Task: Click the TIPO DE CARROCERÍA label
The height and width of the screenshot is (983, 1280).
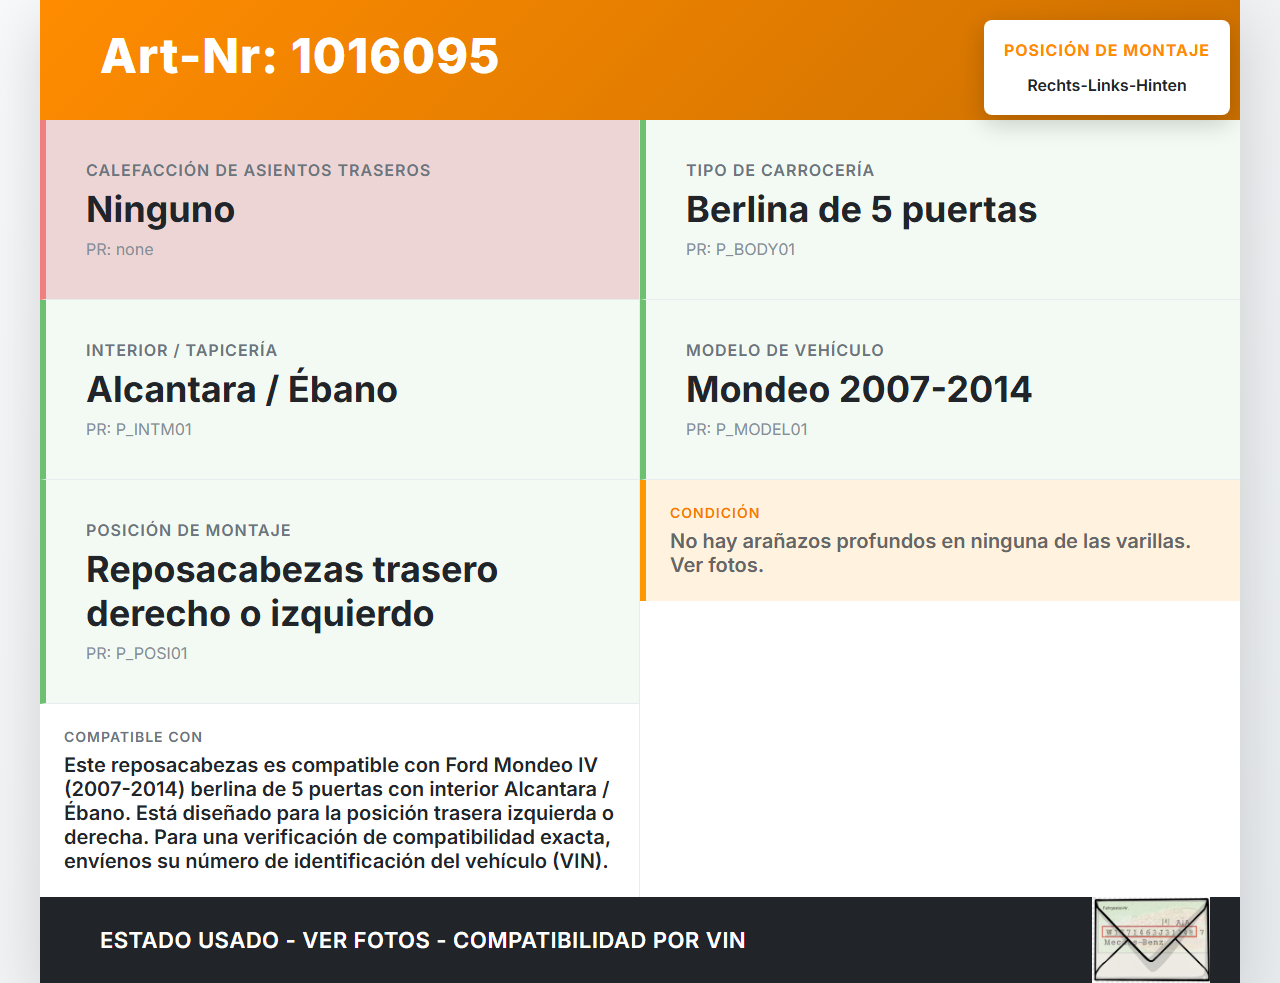Action: click(780, 171)
